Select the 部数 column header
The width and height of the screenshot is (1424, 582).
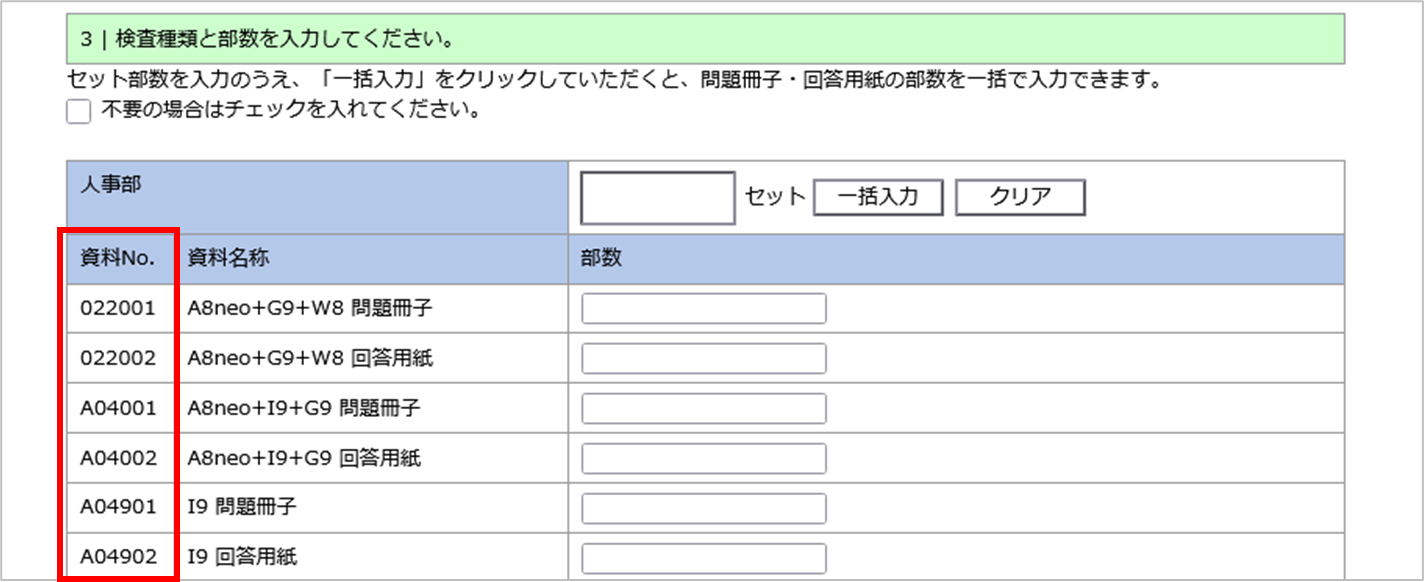(601, 259)
